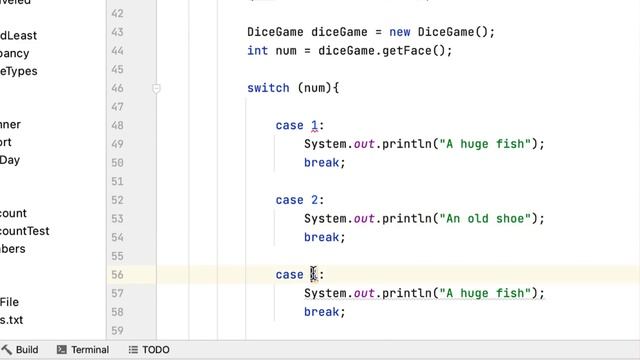Viewport: 640px width, 360px height.
Task: Click 'case 2:' on line 52
Action: (x=300, y=200)
